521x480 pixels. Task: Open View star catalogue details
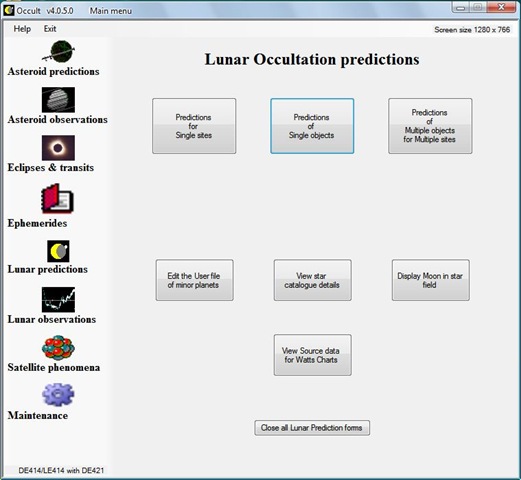(x=313, y=280)
